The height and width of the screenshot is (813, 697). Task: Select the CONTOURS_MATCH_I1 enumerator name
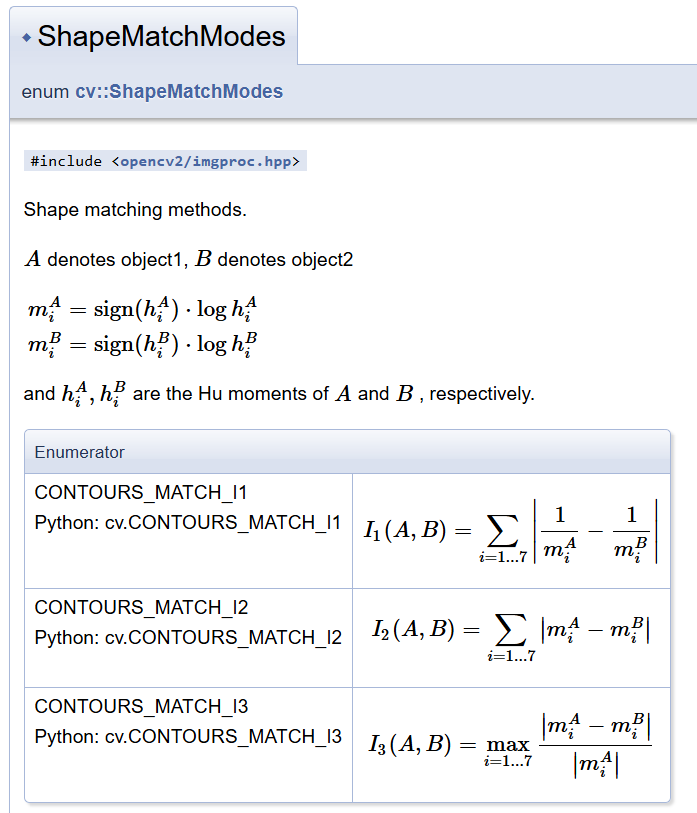[x=141, y=493]
